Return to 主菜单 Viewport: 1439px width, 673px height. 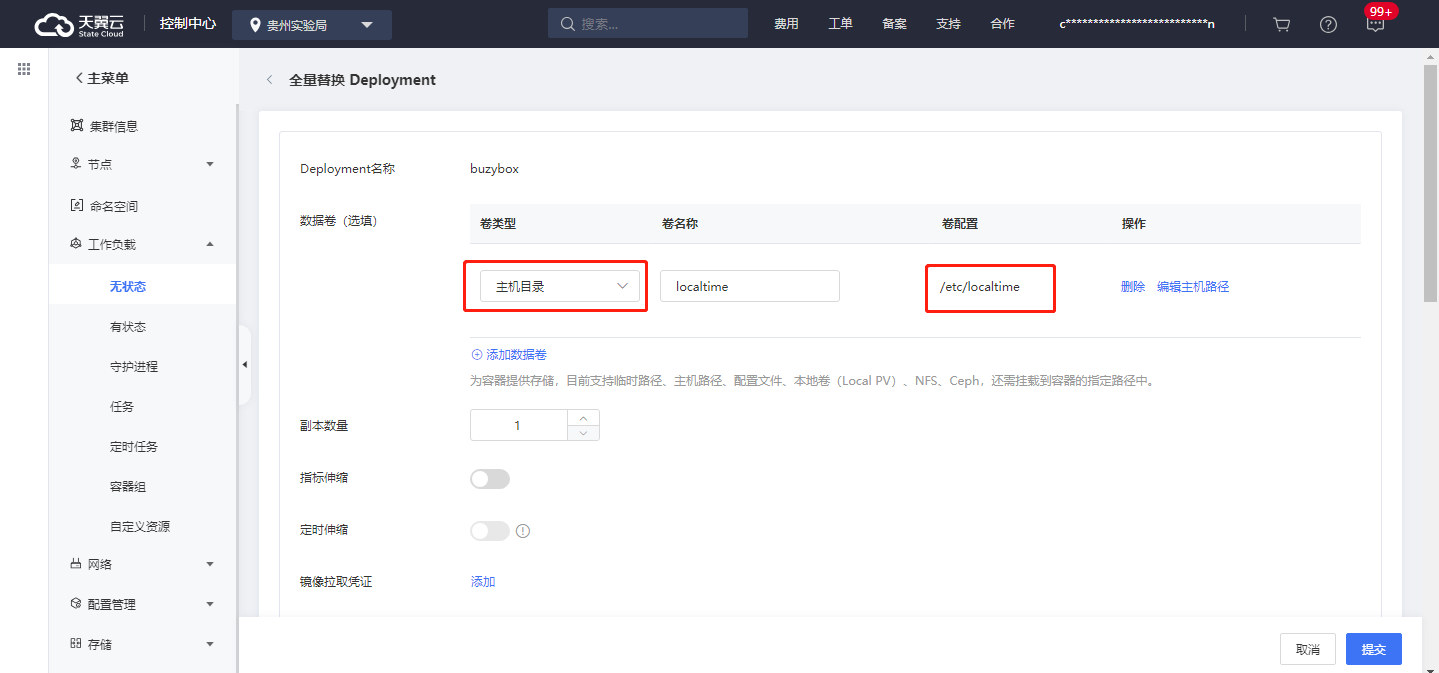coord(102,78)
